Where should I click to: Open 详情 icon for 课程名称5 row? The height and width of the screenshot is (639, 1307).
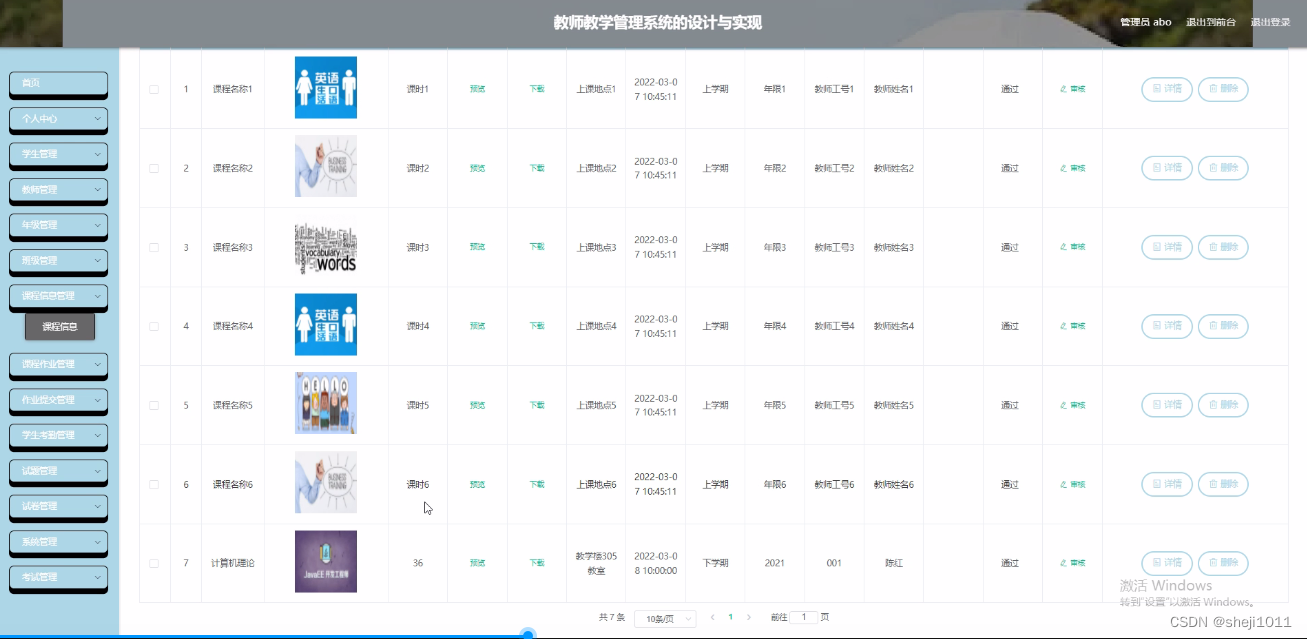pyautogui.click(x=1166, y=405)
